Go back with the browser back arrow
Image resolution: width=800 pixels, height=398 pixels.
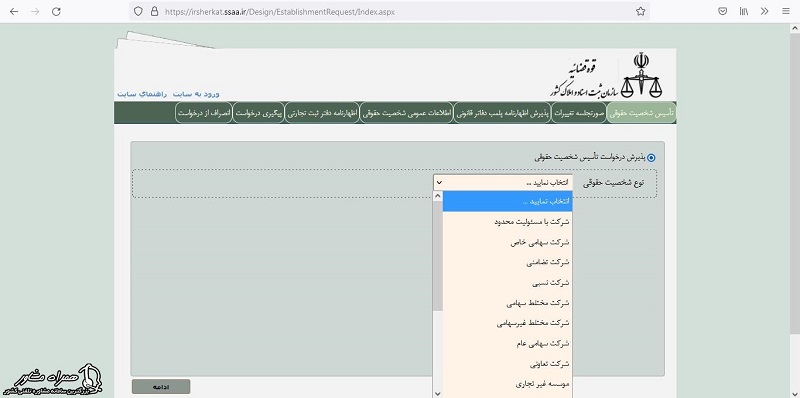point(14,11)
